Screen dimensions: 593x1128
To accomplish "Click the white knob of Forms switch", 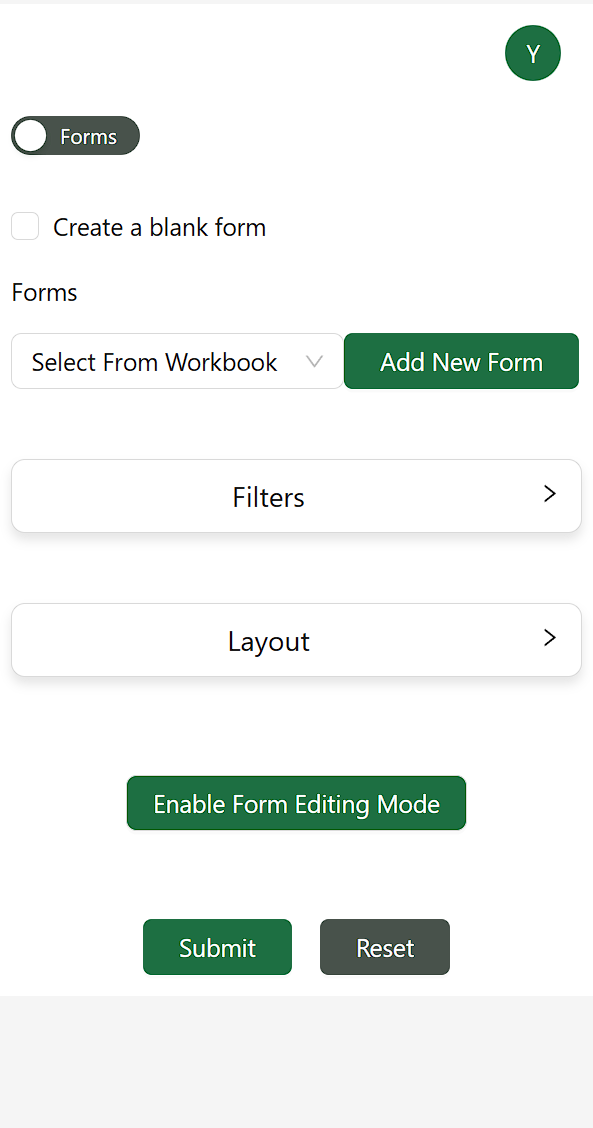I will coord(30,136).
